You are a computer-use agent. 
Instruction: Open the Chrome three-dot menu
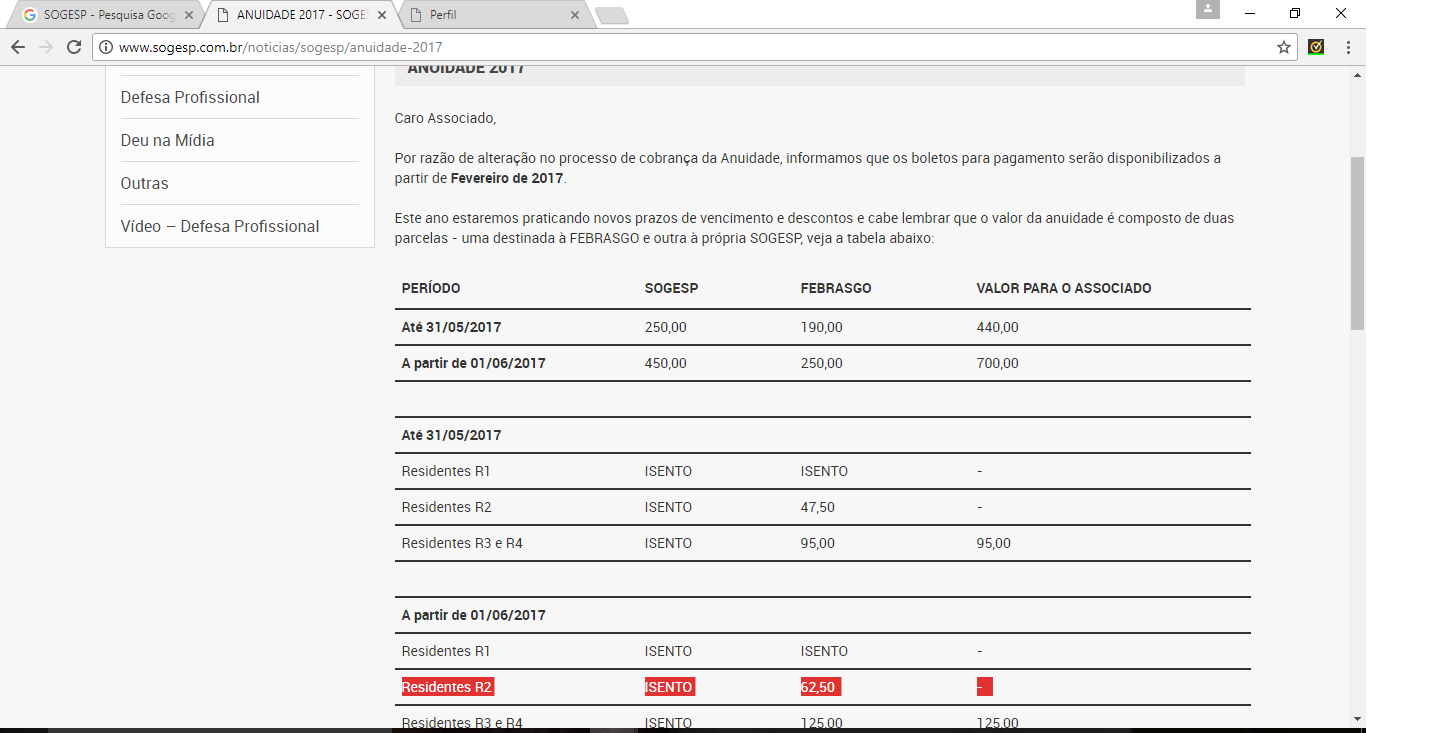(1348, 47)
